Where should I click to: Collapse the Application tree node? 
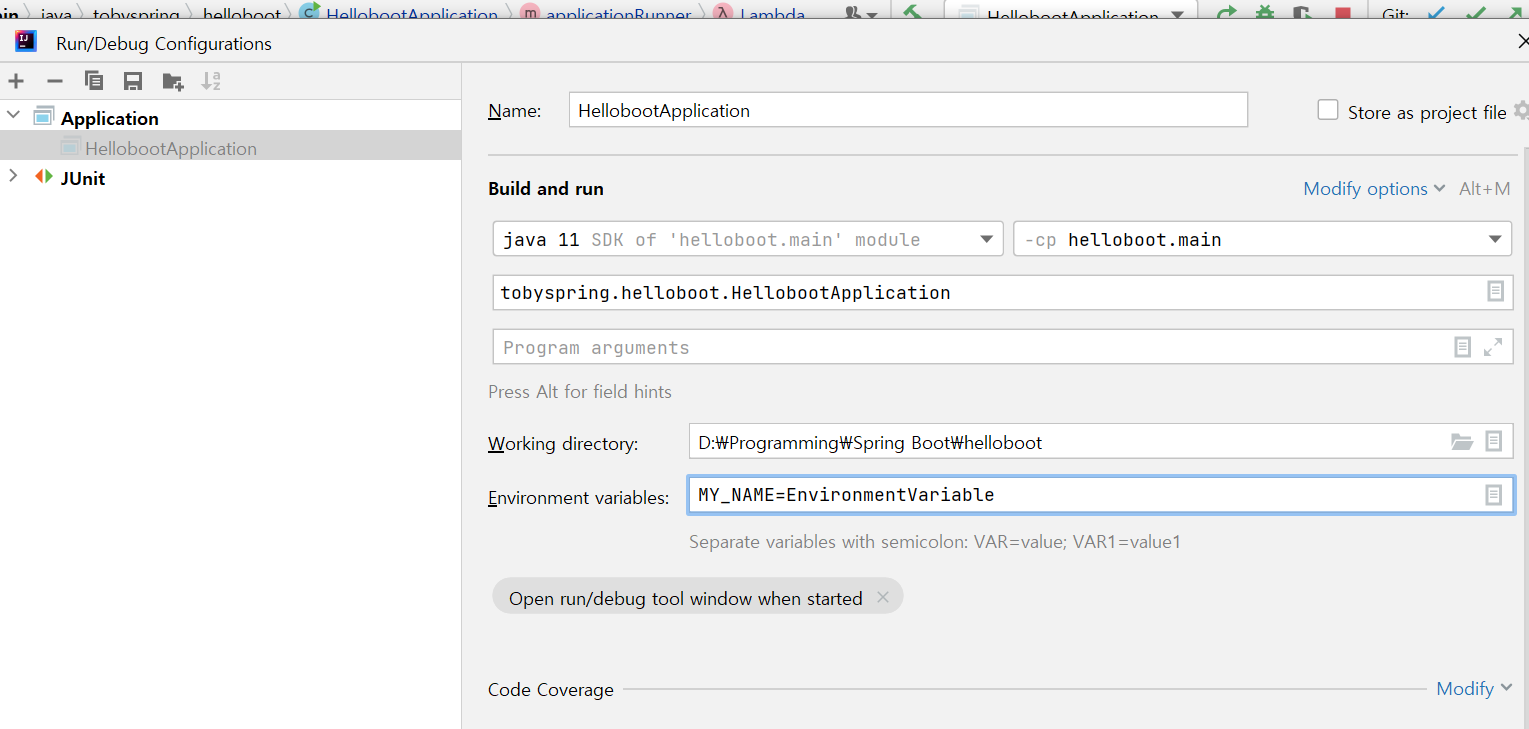[13, 115]
